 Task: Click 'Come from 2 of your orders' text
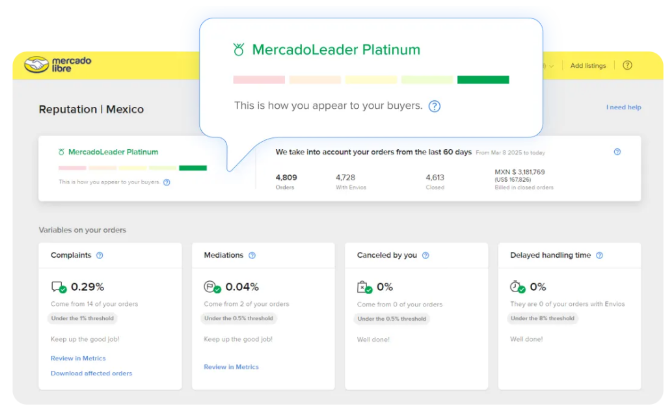coord(246,304)
